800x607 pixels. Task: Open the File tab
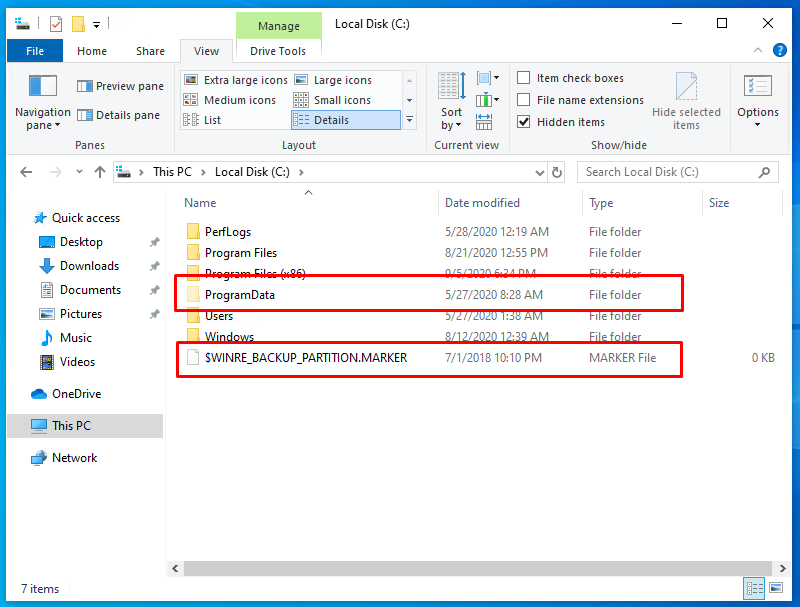click(35, 51)
